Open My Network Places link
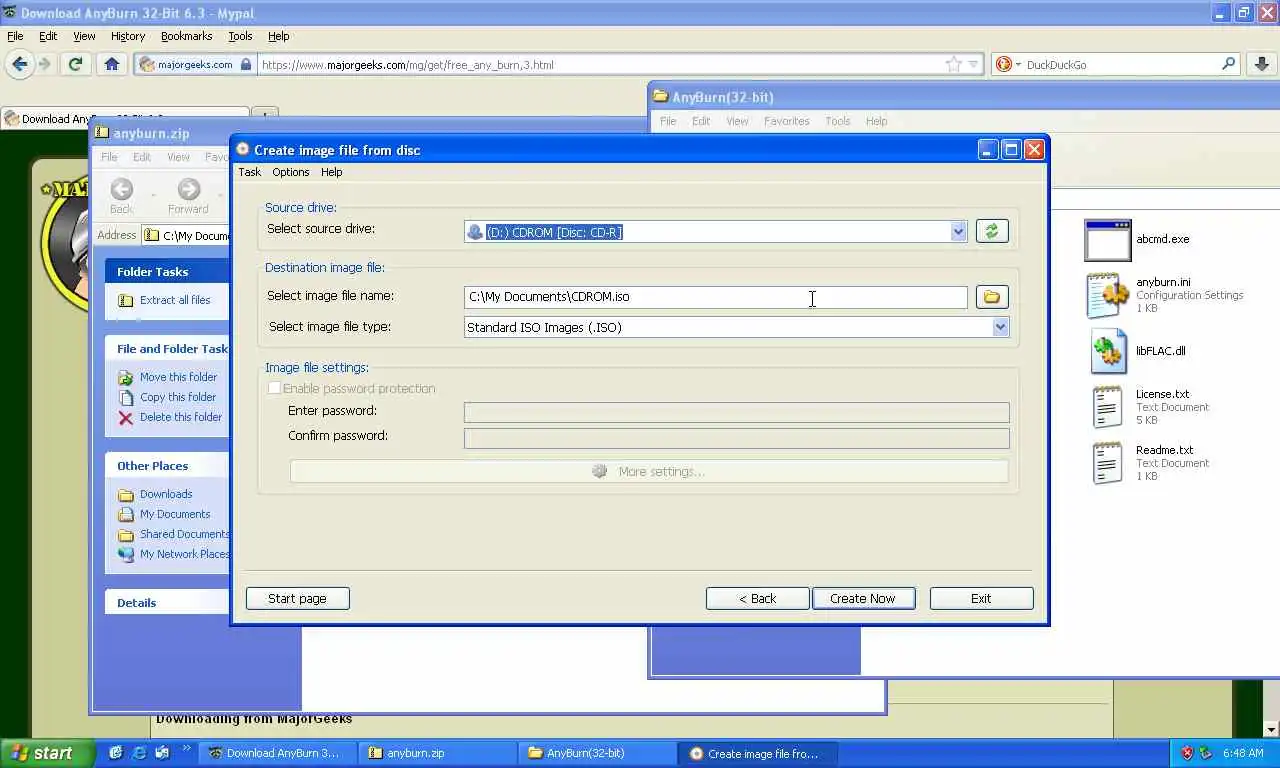Screen dimensions: 1280x768 (x=184, y=554)
